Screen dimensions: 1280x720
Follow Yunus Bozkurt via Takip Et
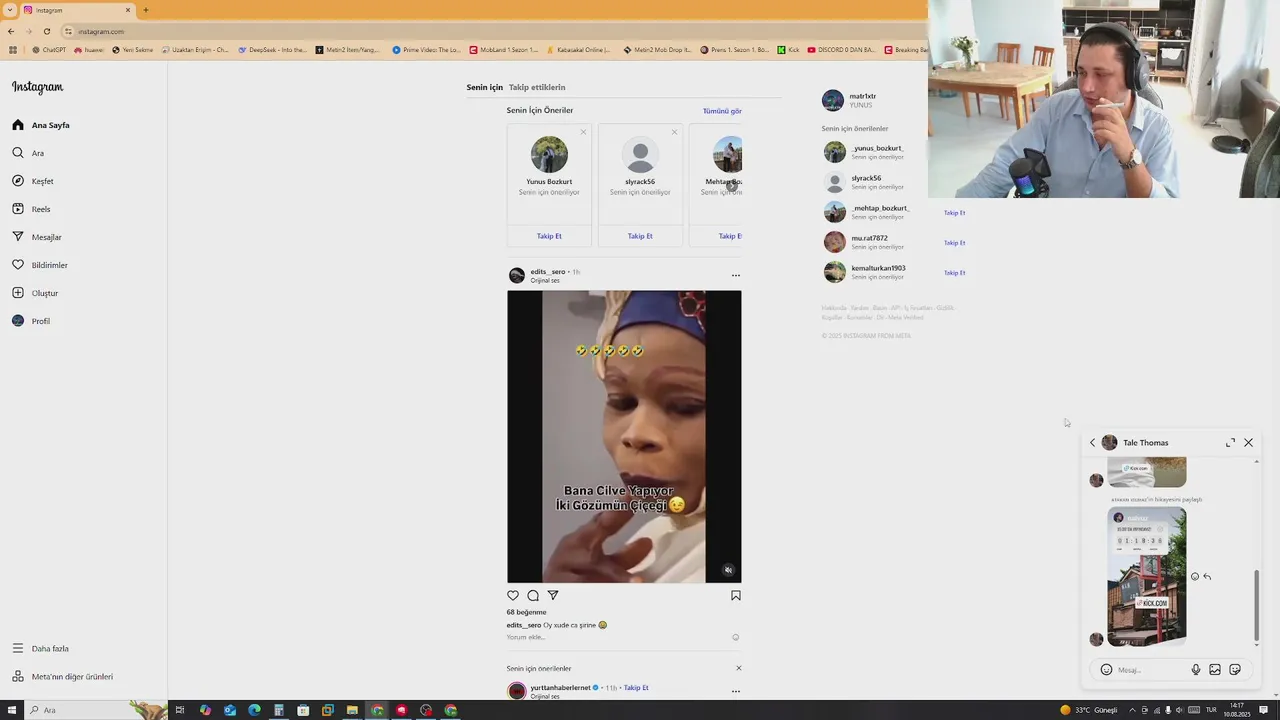coord(549,236)
